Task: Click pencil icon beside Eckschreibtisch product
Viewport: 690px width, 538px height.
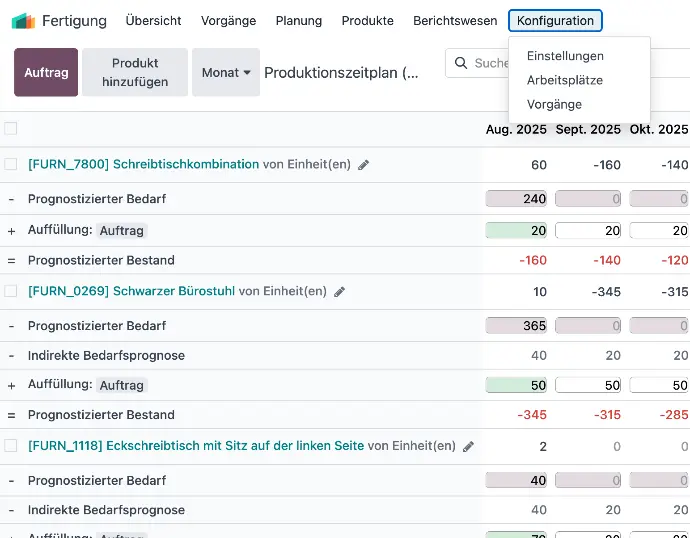Action: point(469,446)
